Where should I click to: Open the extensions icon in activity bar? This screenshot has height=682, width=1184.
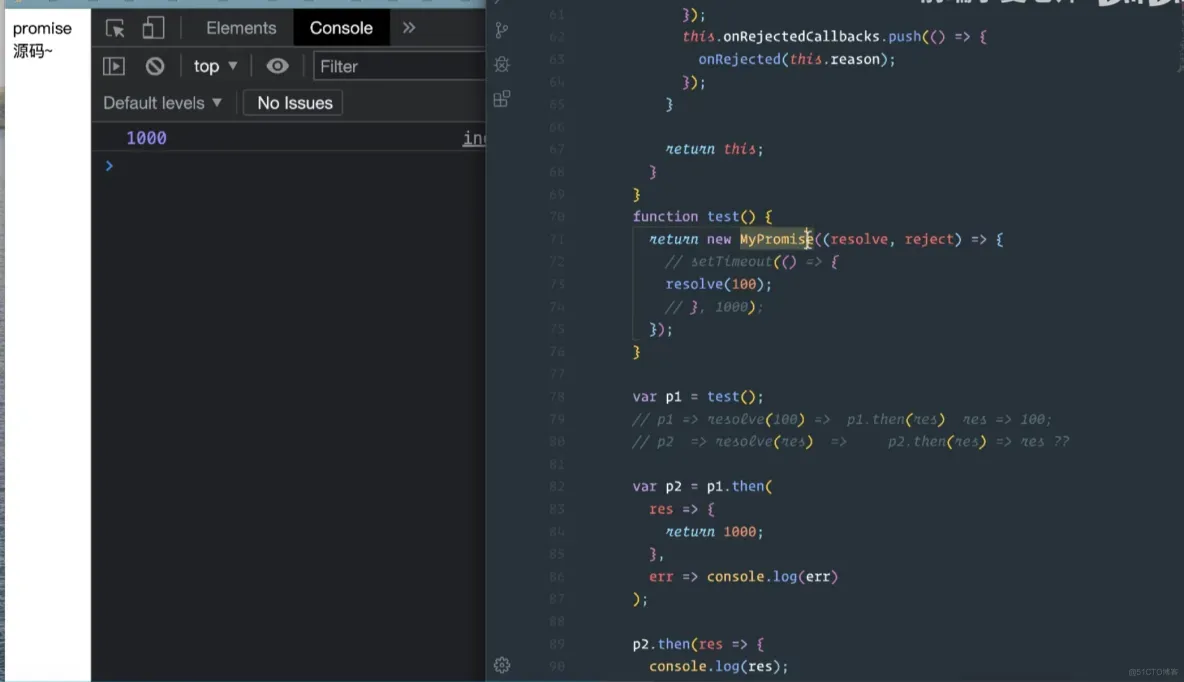(501, 99)
